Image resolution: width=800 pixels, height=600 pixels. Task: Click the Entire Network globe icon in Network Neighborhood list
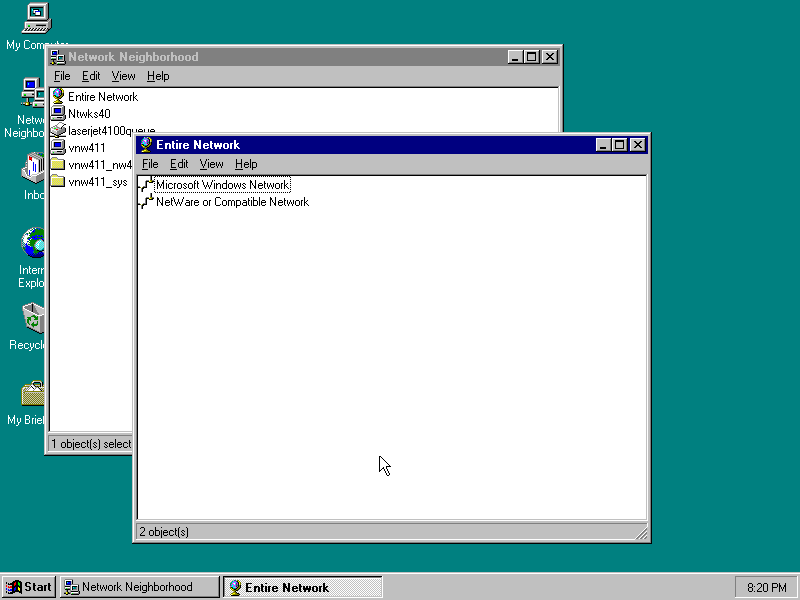click(58, 96)
